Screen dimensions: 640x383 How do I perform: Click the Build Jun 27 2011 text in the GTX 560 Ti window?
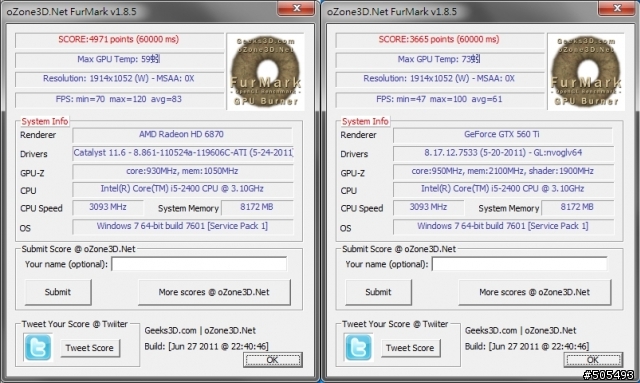[x=527, y=346]
